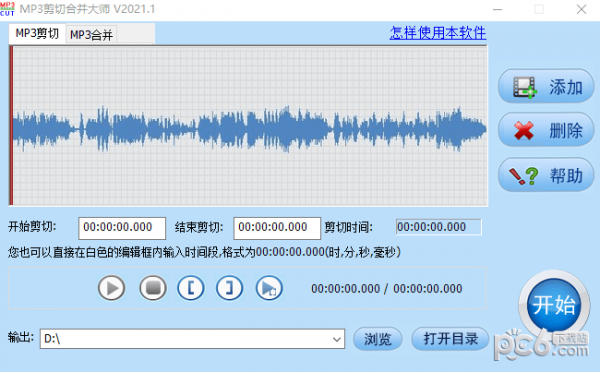Click the middle of the audio waveform
The height and width of the screenshot is (372, 600).
point(249,128)
